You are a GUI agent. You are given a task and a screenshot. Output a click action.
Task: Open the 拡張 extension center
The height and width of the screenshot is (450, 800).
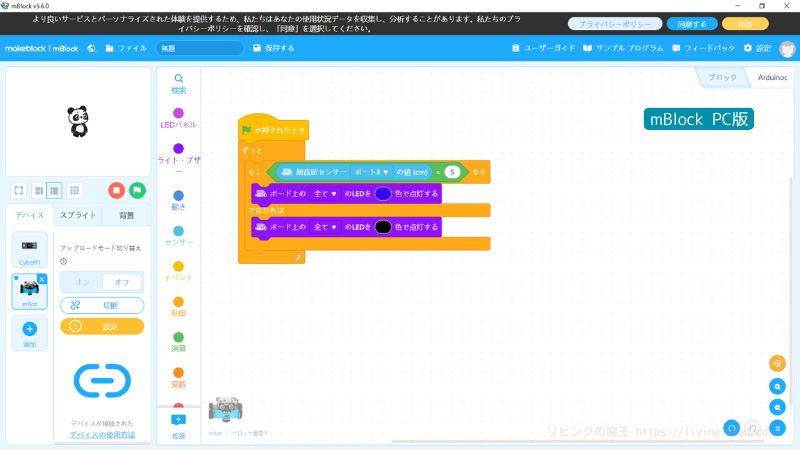pos(178,427)
